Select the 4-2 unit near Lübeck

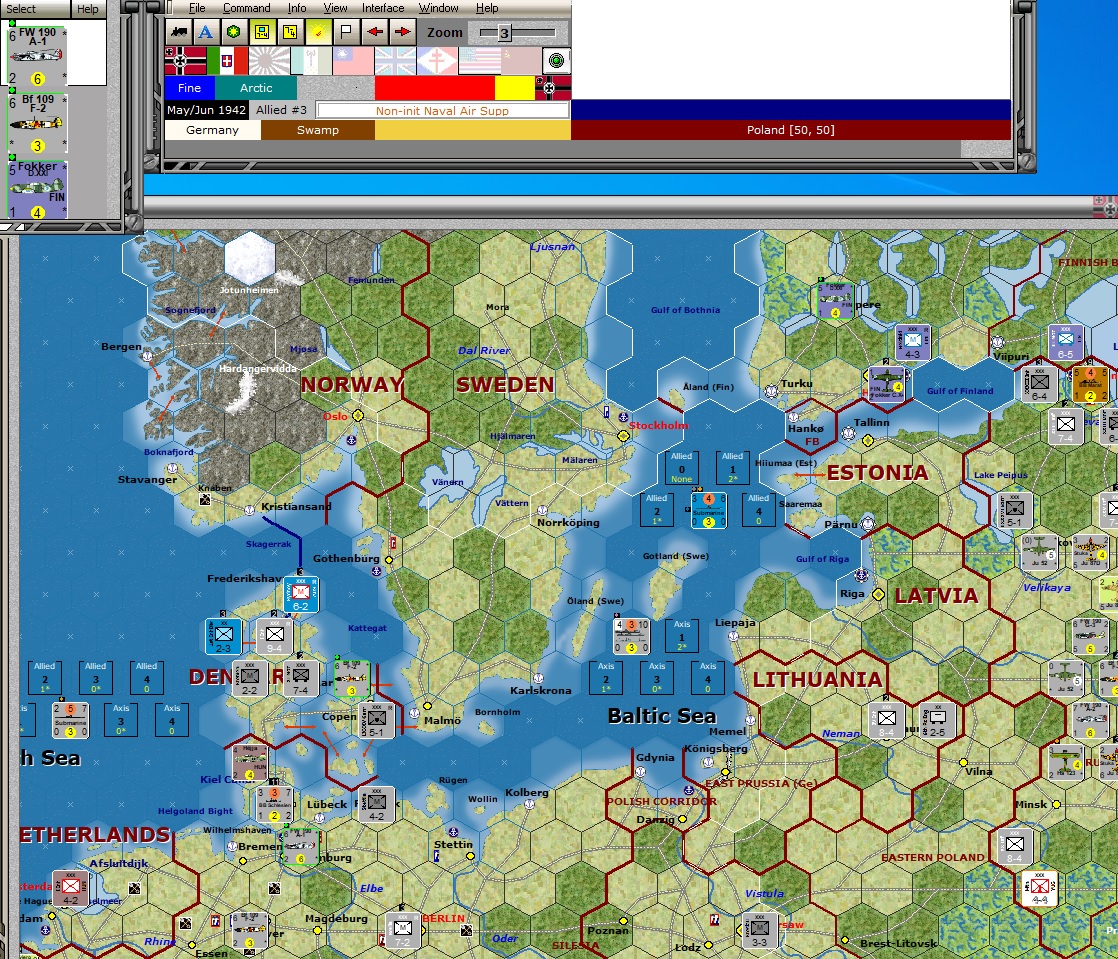(x=376, y=804)
